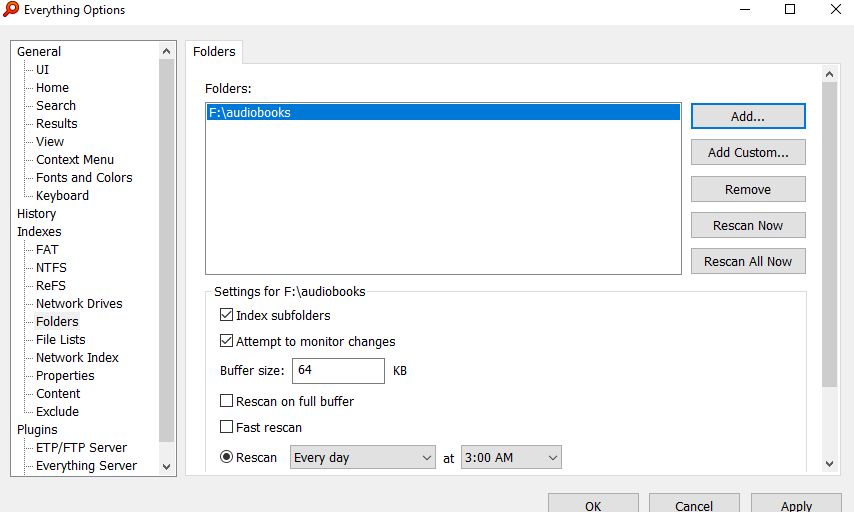Select Indexes in the options tree
854x512 pixels.
click(x=39, y=231)
